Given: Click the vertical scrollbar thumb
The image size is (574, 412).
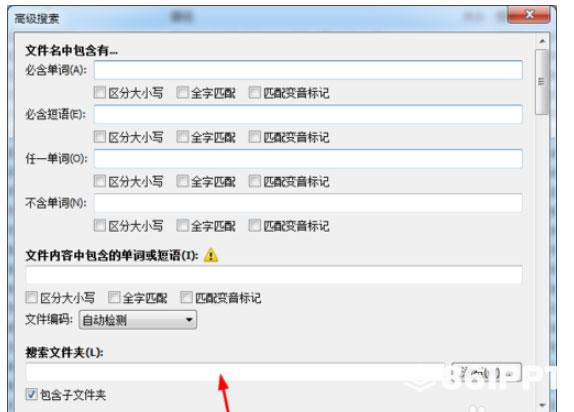Looking at the screenshot, I should [x=542, y=82].
